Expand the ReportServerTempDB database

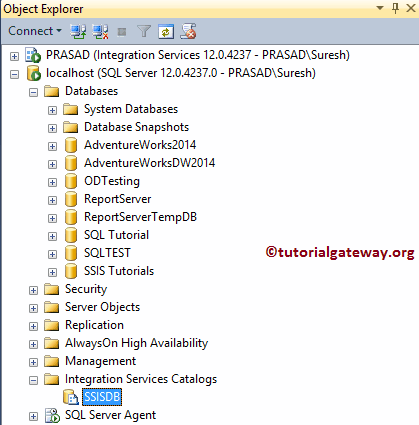[52, 218]
